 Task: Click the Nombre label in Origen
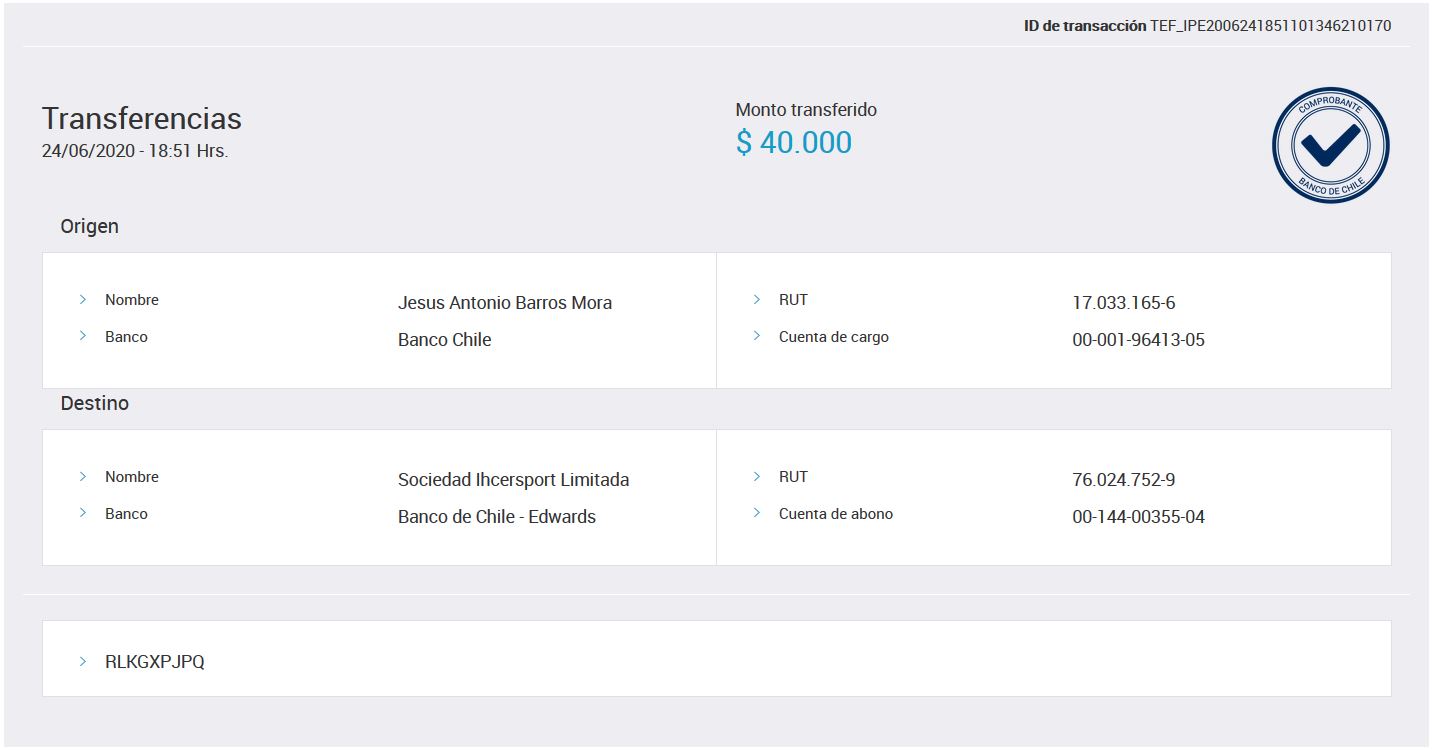click(x=132, y=300)
